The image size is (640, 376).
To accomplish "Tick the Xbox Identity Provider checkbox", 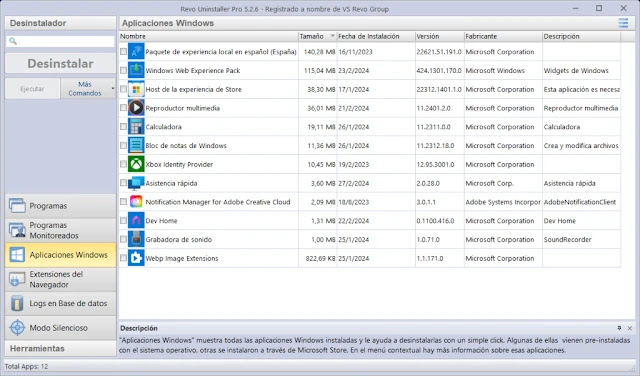I will (x=123, y=165).
